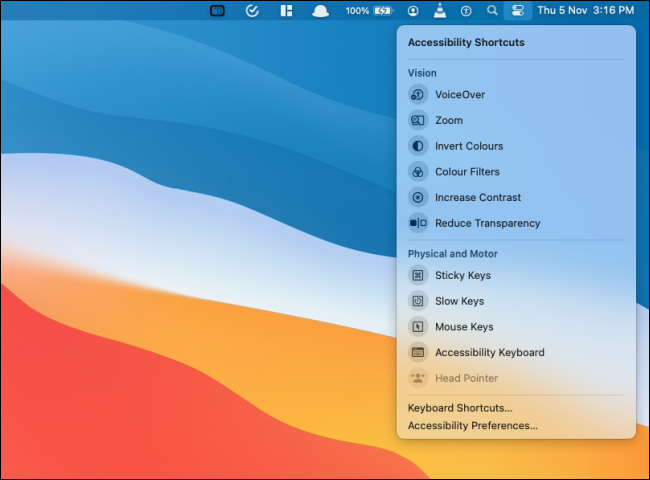Click the Accessibility Shortcuts heading

[466, 42]
